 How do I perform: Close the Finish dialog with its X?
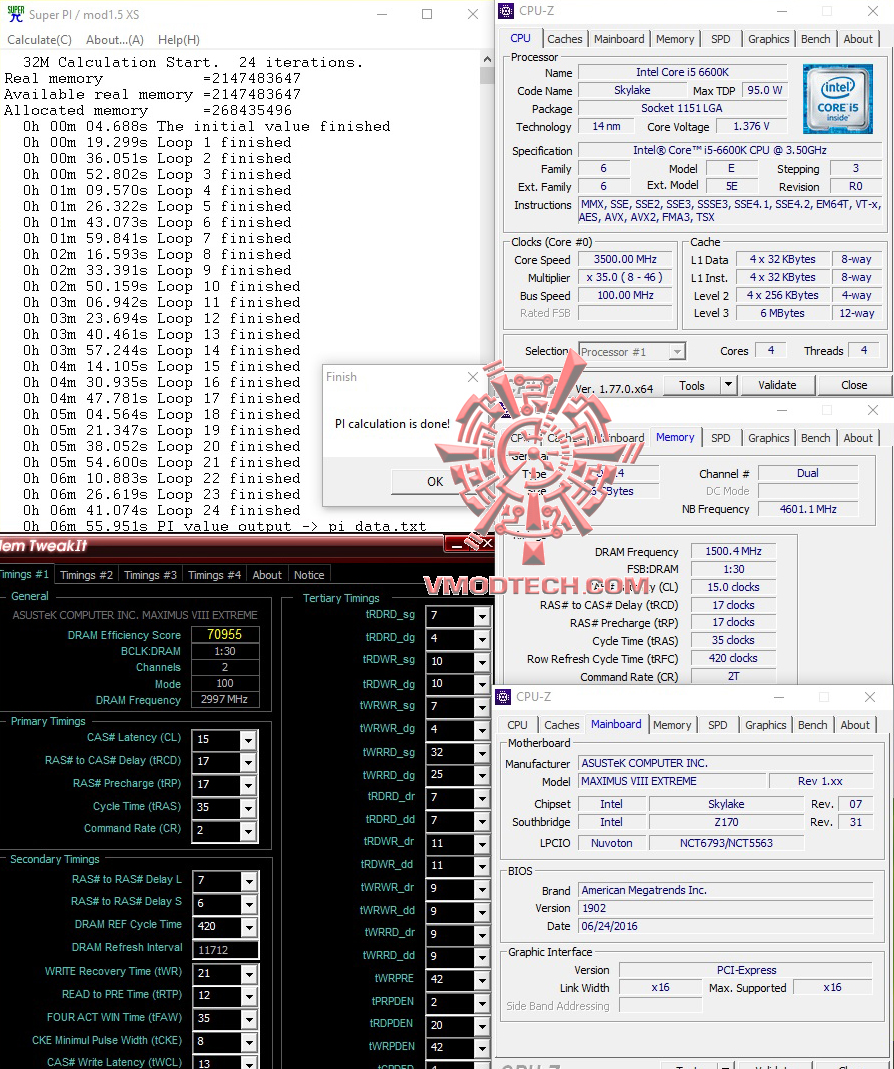click(473, 376)
